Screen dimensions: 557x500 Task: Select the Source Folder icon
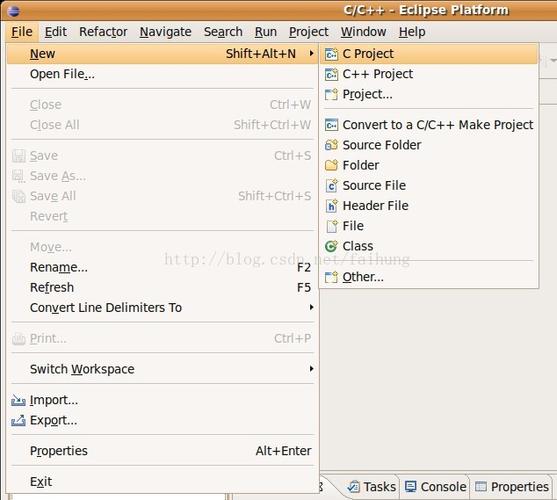tap(331, 145)
